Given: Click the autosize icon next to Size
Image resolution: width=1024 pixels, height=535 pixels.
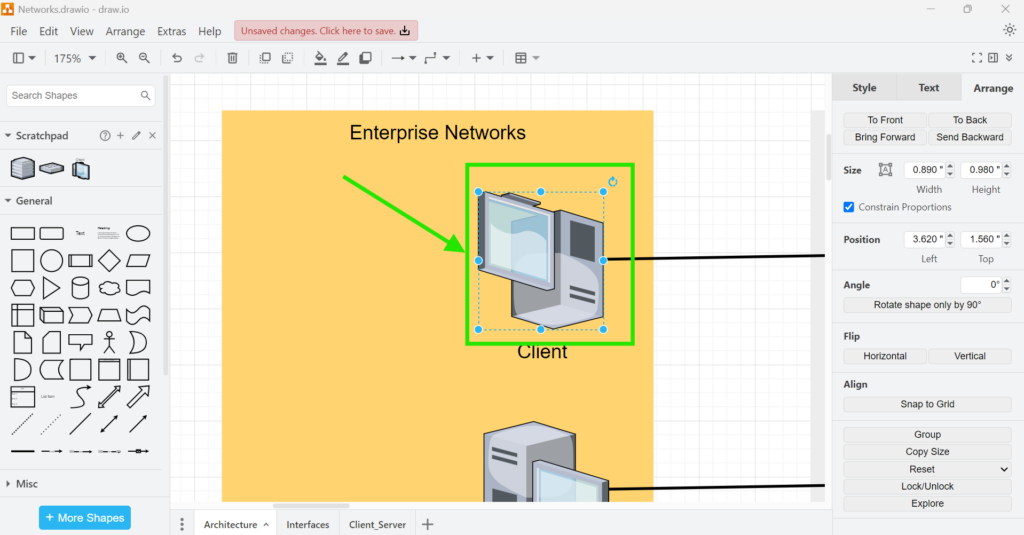Looking at the screenshot, I should point(885,170).
